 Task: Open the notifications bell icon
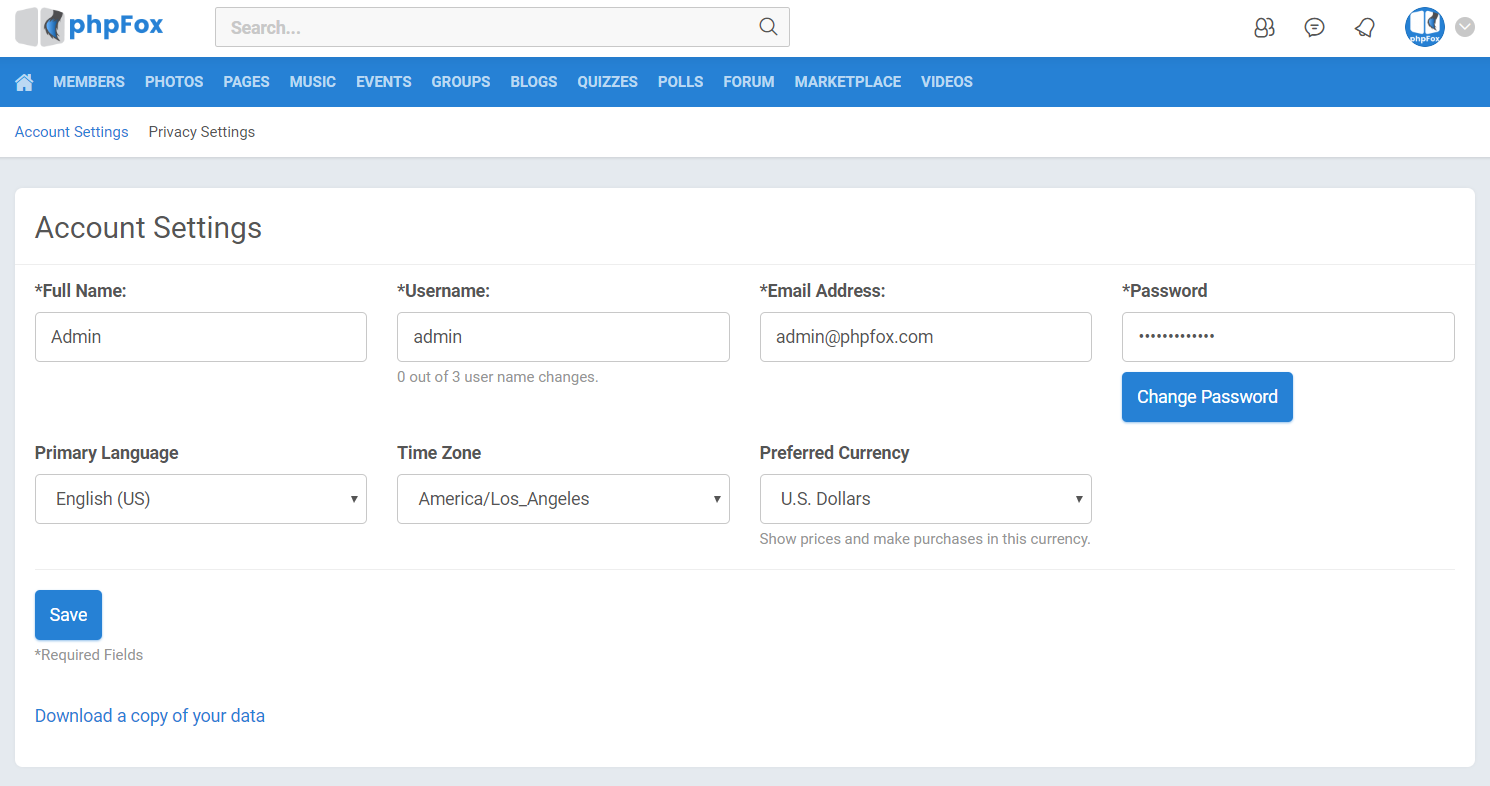pyautogui.click(x=1364, y=28)
